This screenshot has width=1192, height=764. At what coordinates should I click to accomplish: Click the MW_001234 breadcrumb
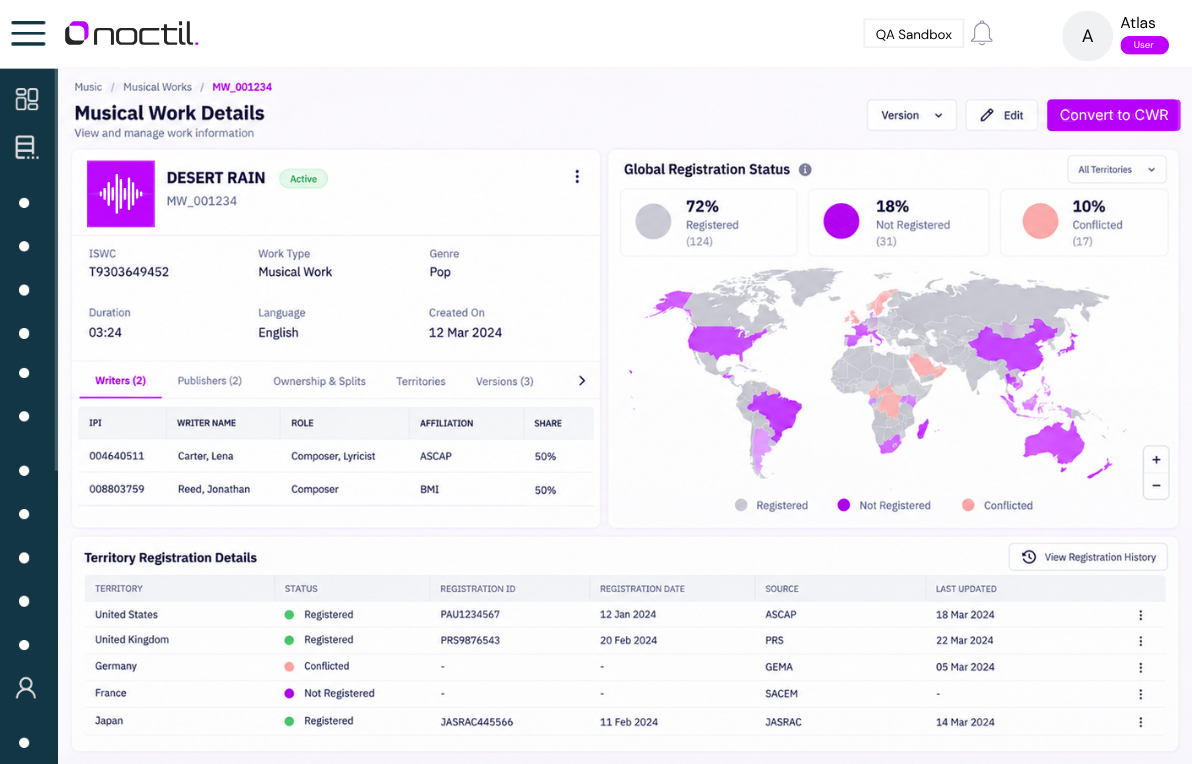[x=242, y=87]
